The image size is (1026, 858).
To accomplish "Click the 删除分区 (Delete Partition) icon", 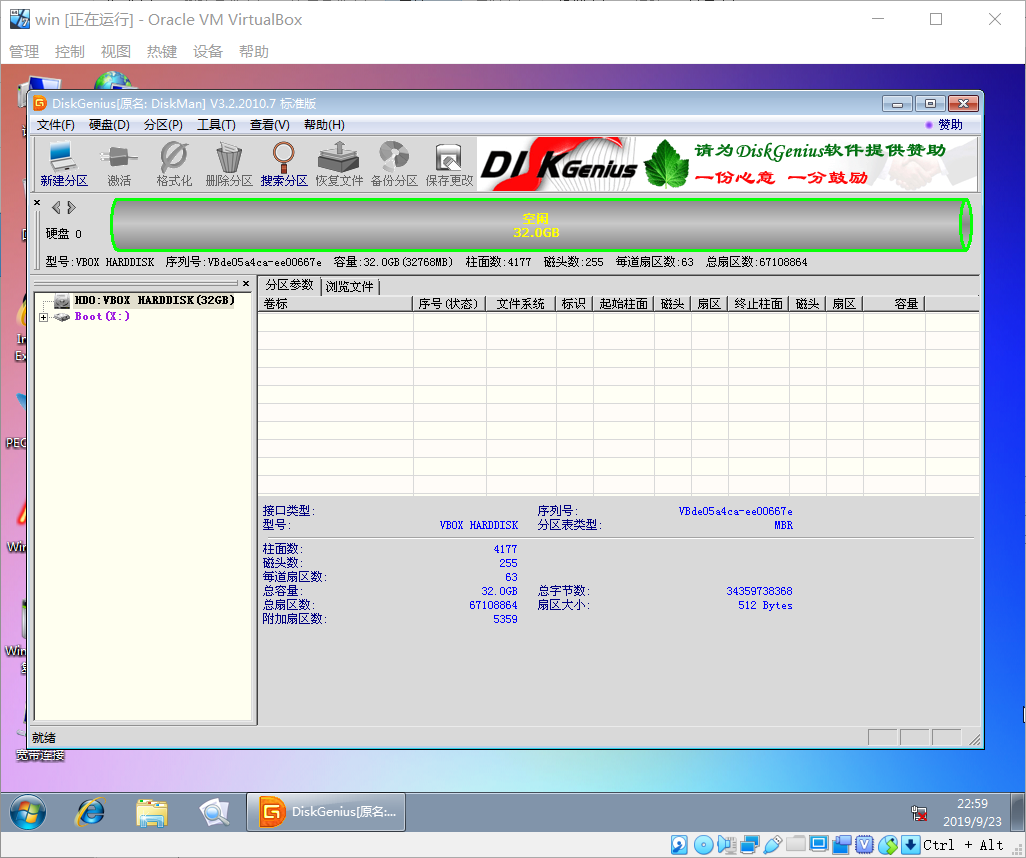I will click(228, 163).
